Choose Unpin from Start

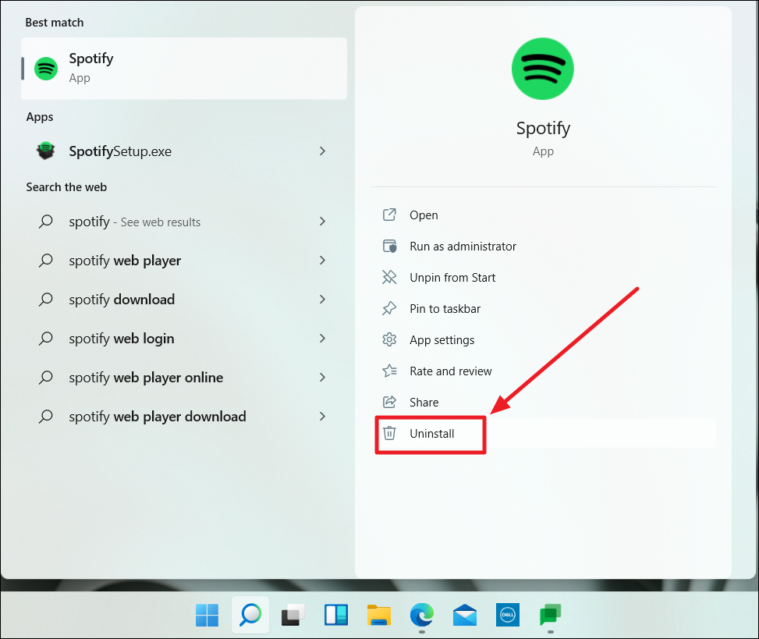(545, 277)
